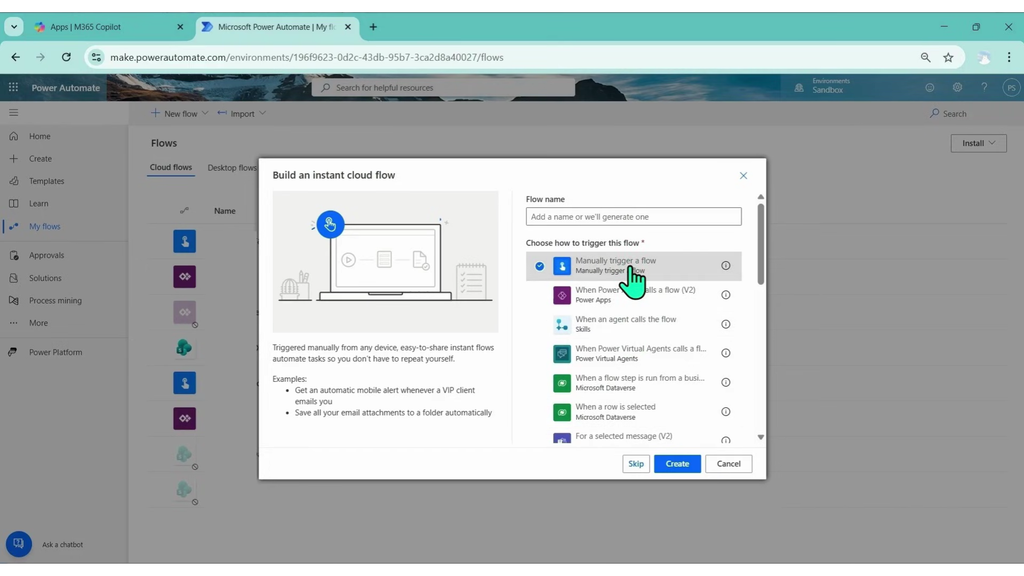
Task: Click the Create button
Action: coord(677,464)
